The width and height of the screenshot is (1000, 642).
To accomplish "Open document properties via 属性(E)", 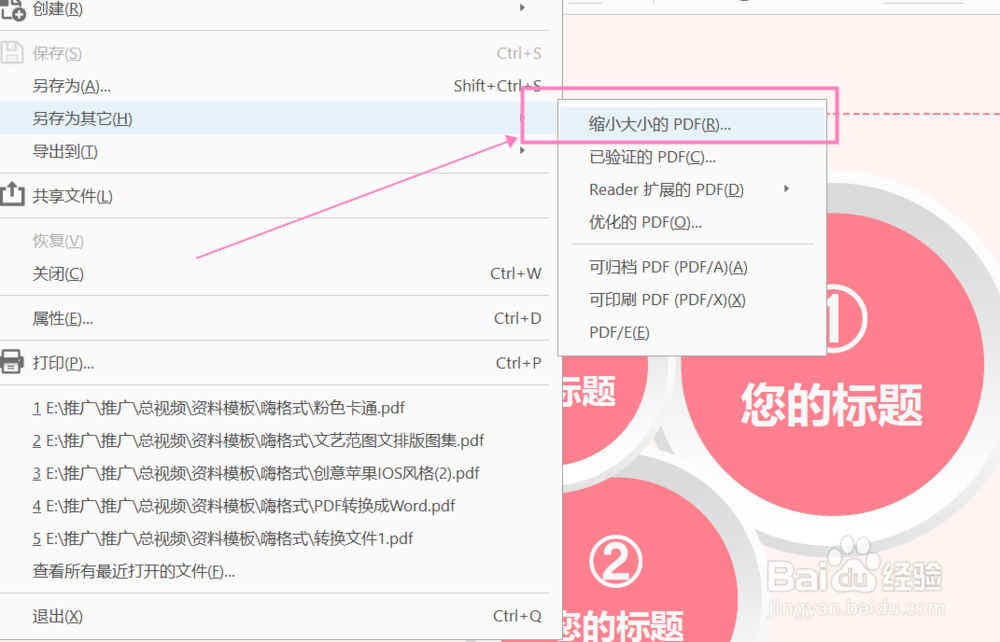I will 59,319.
